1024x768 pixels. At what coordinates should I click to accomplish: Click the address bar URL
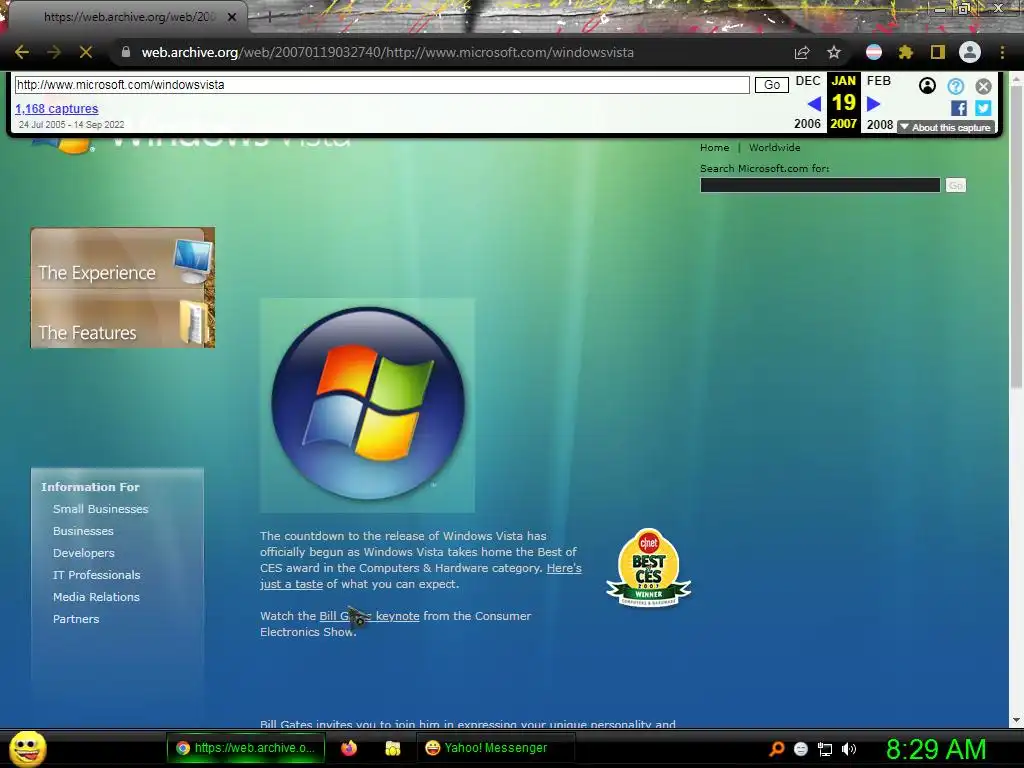point(387,52)
